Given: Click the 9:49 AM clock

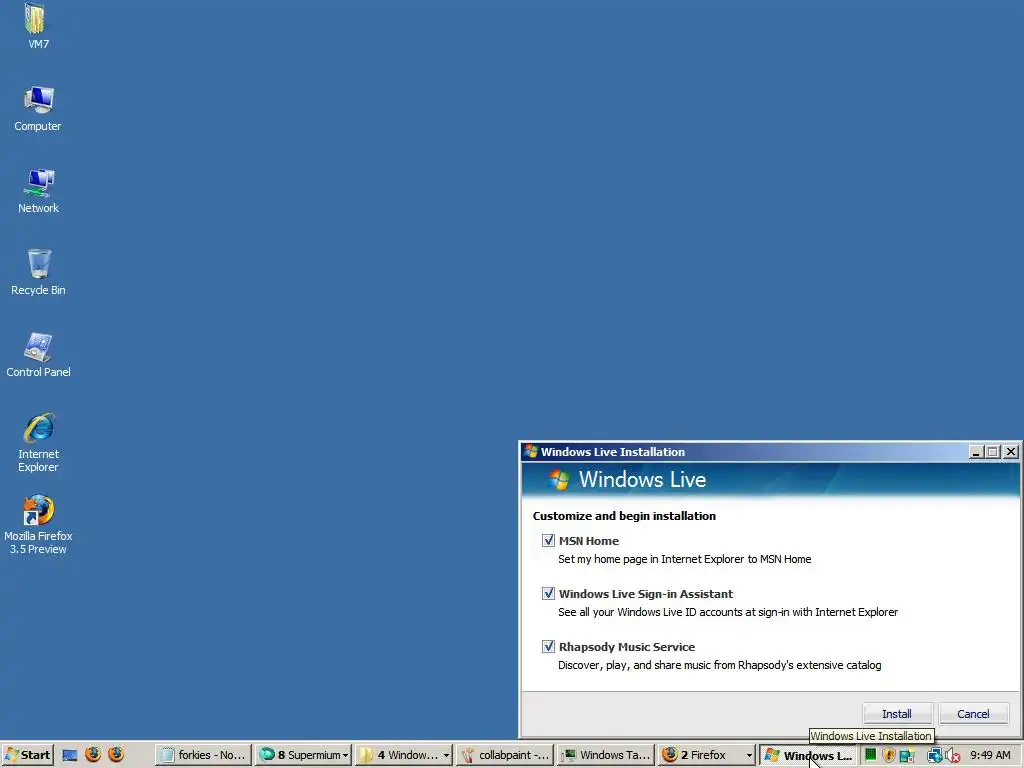Looking at the screenshot, I should [x=990, y=755].
